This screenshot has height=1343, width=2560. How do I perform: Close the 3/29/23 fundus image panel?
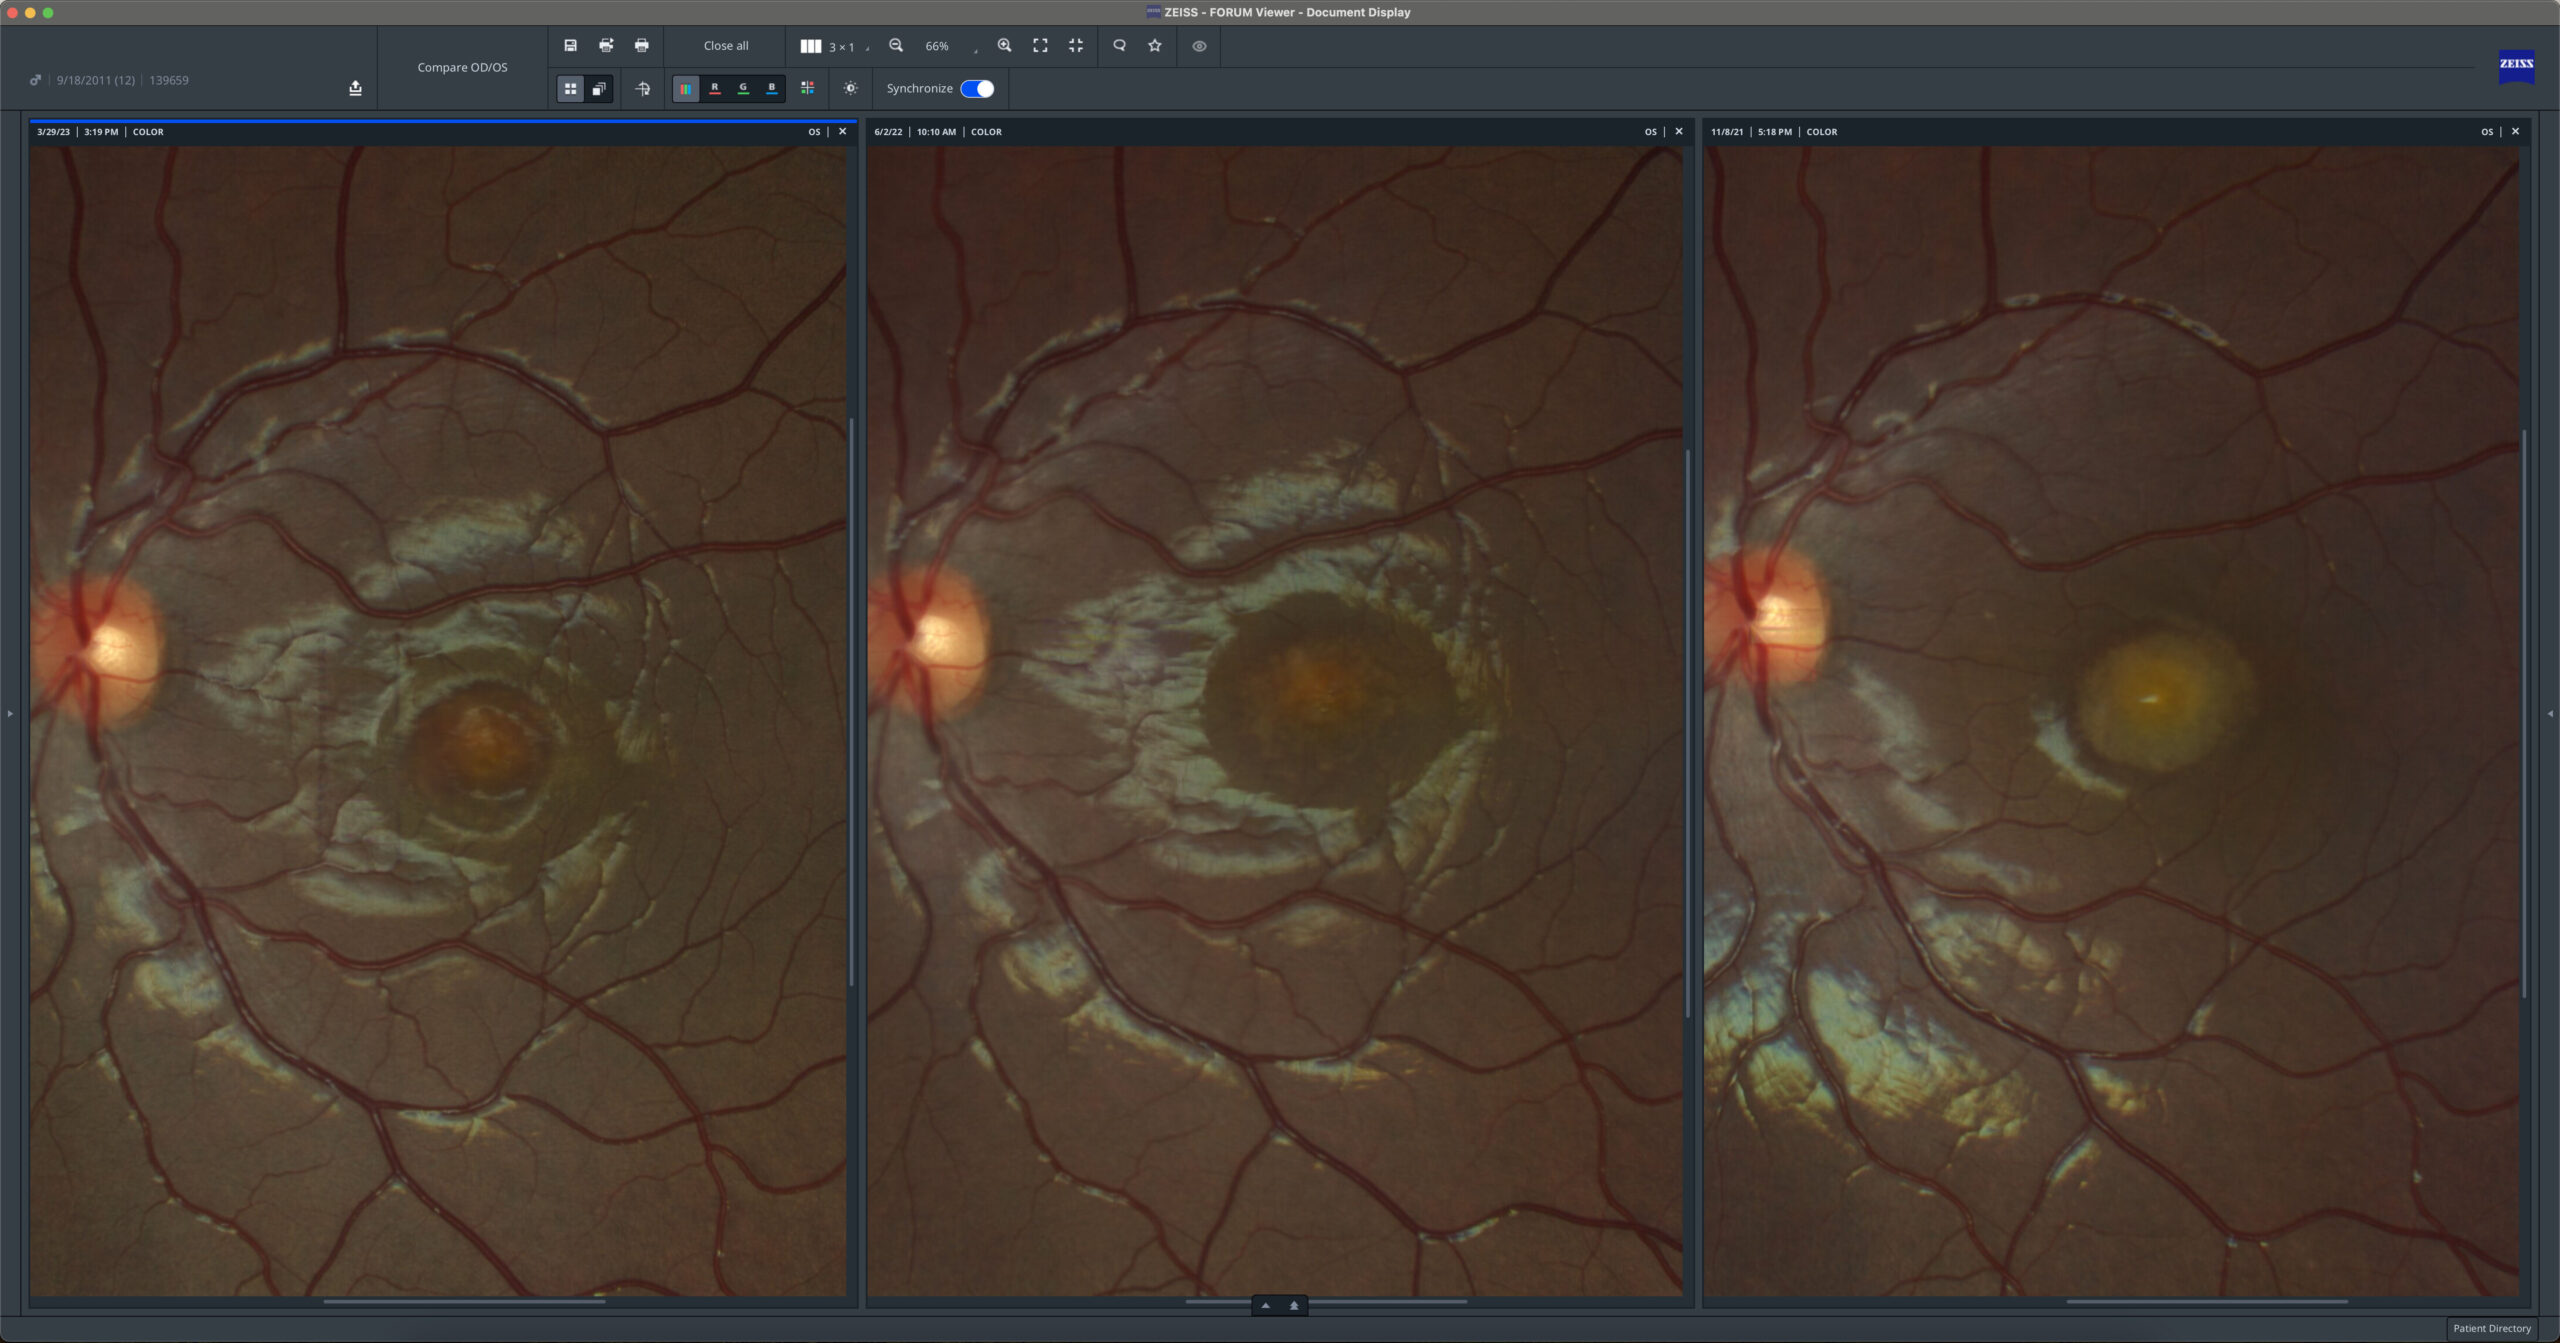tap(843, 131)
